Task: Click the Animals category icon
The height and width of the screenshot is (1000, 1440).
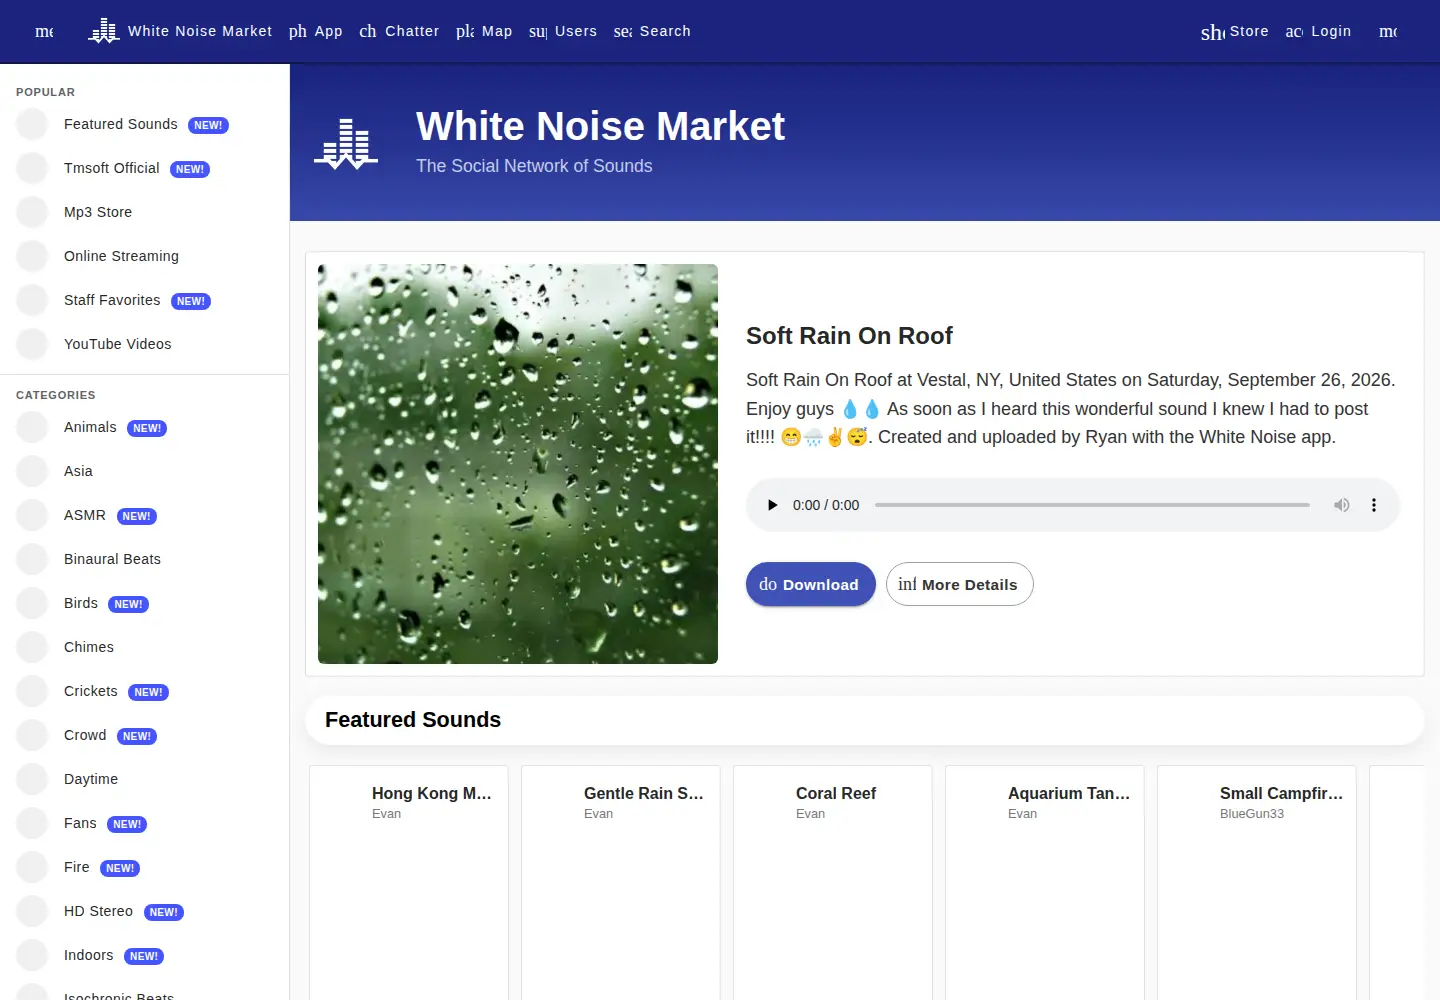Action: pyautogui.click(x=32, y=427)
